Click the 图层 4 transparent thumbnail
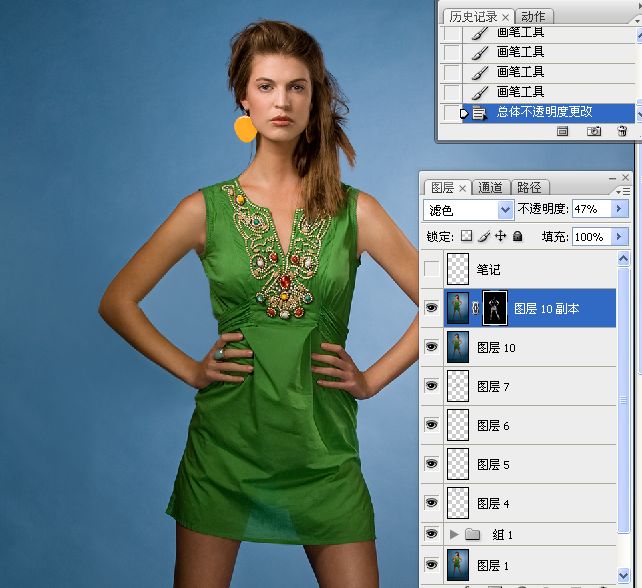The image size is (642, 588). 458,502
